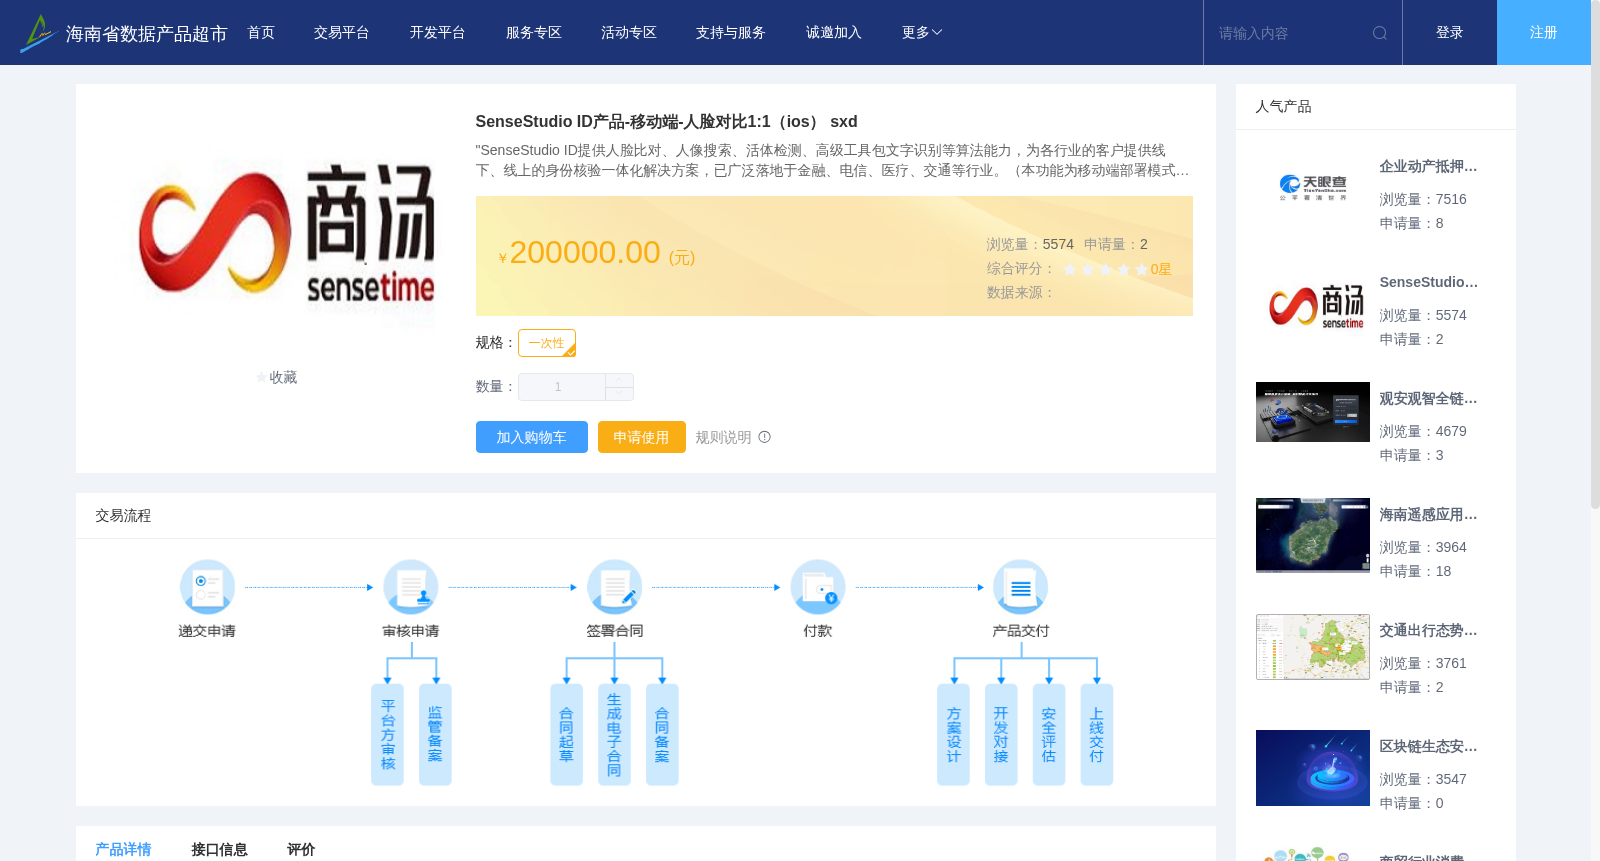Switch to the 评价 tab
Image resolution: width=1600 pixels, height=861 pixels.
pos(301,849)
